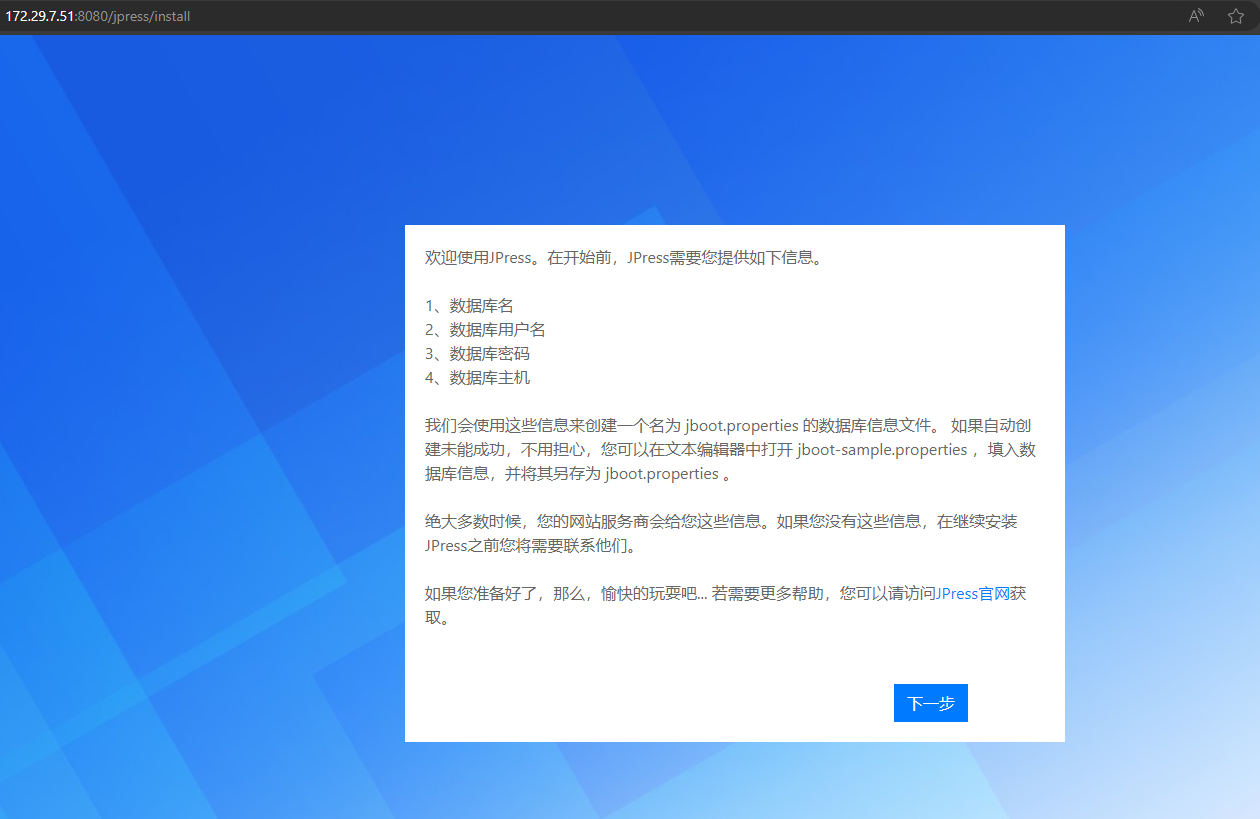Click the text 3、数据库密码
Image resolution: width=1260 pixels, height=819 pixels.
pos(477,354)
